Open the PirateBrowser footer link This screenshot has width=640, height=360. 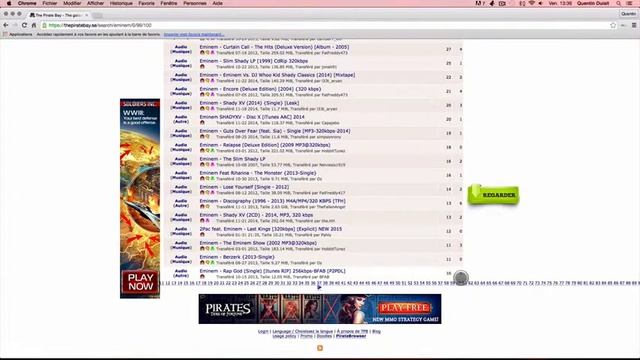click(x=351, y=336)
